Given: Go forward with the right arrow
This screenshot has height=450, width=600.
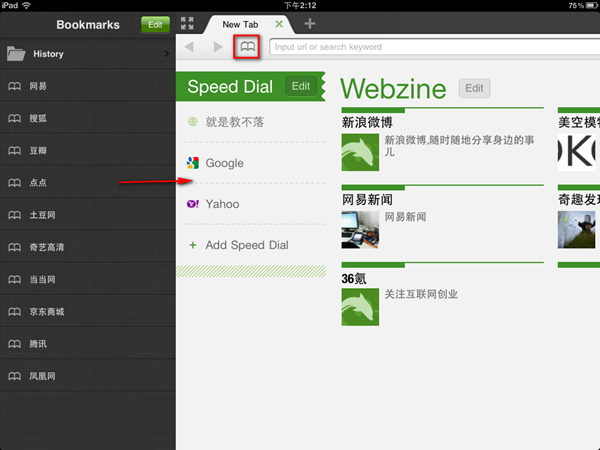Looking at the screenshot, I should tap(218, 47).
